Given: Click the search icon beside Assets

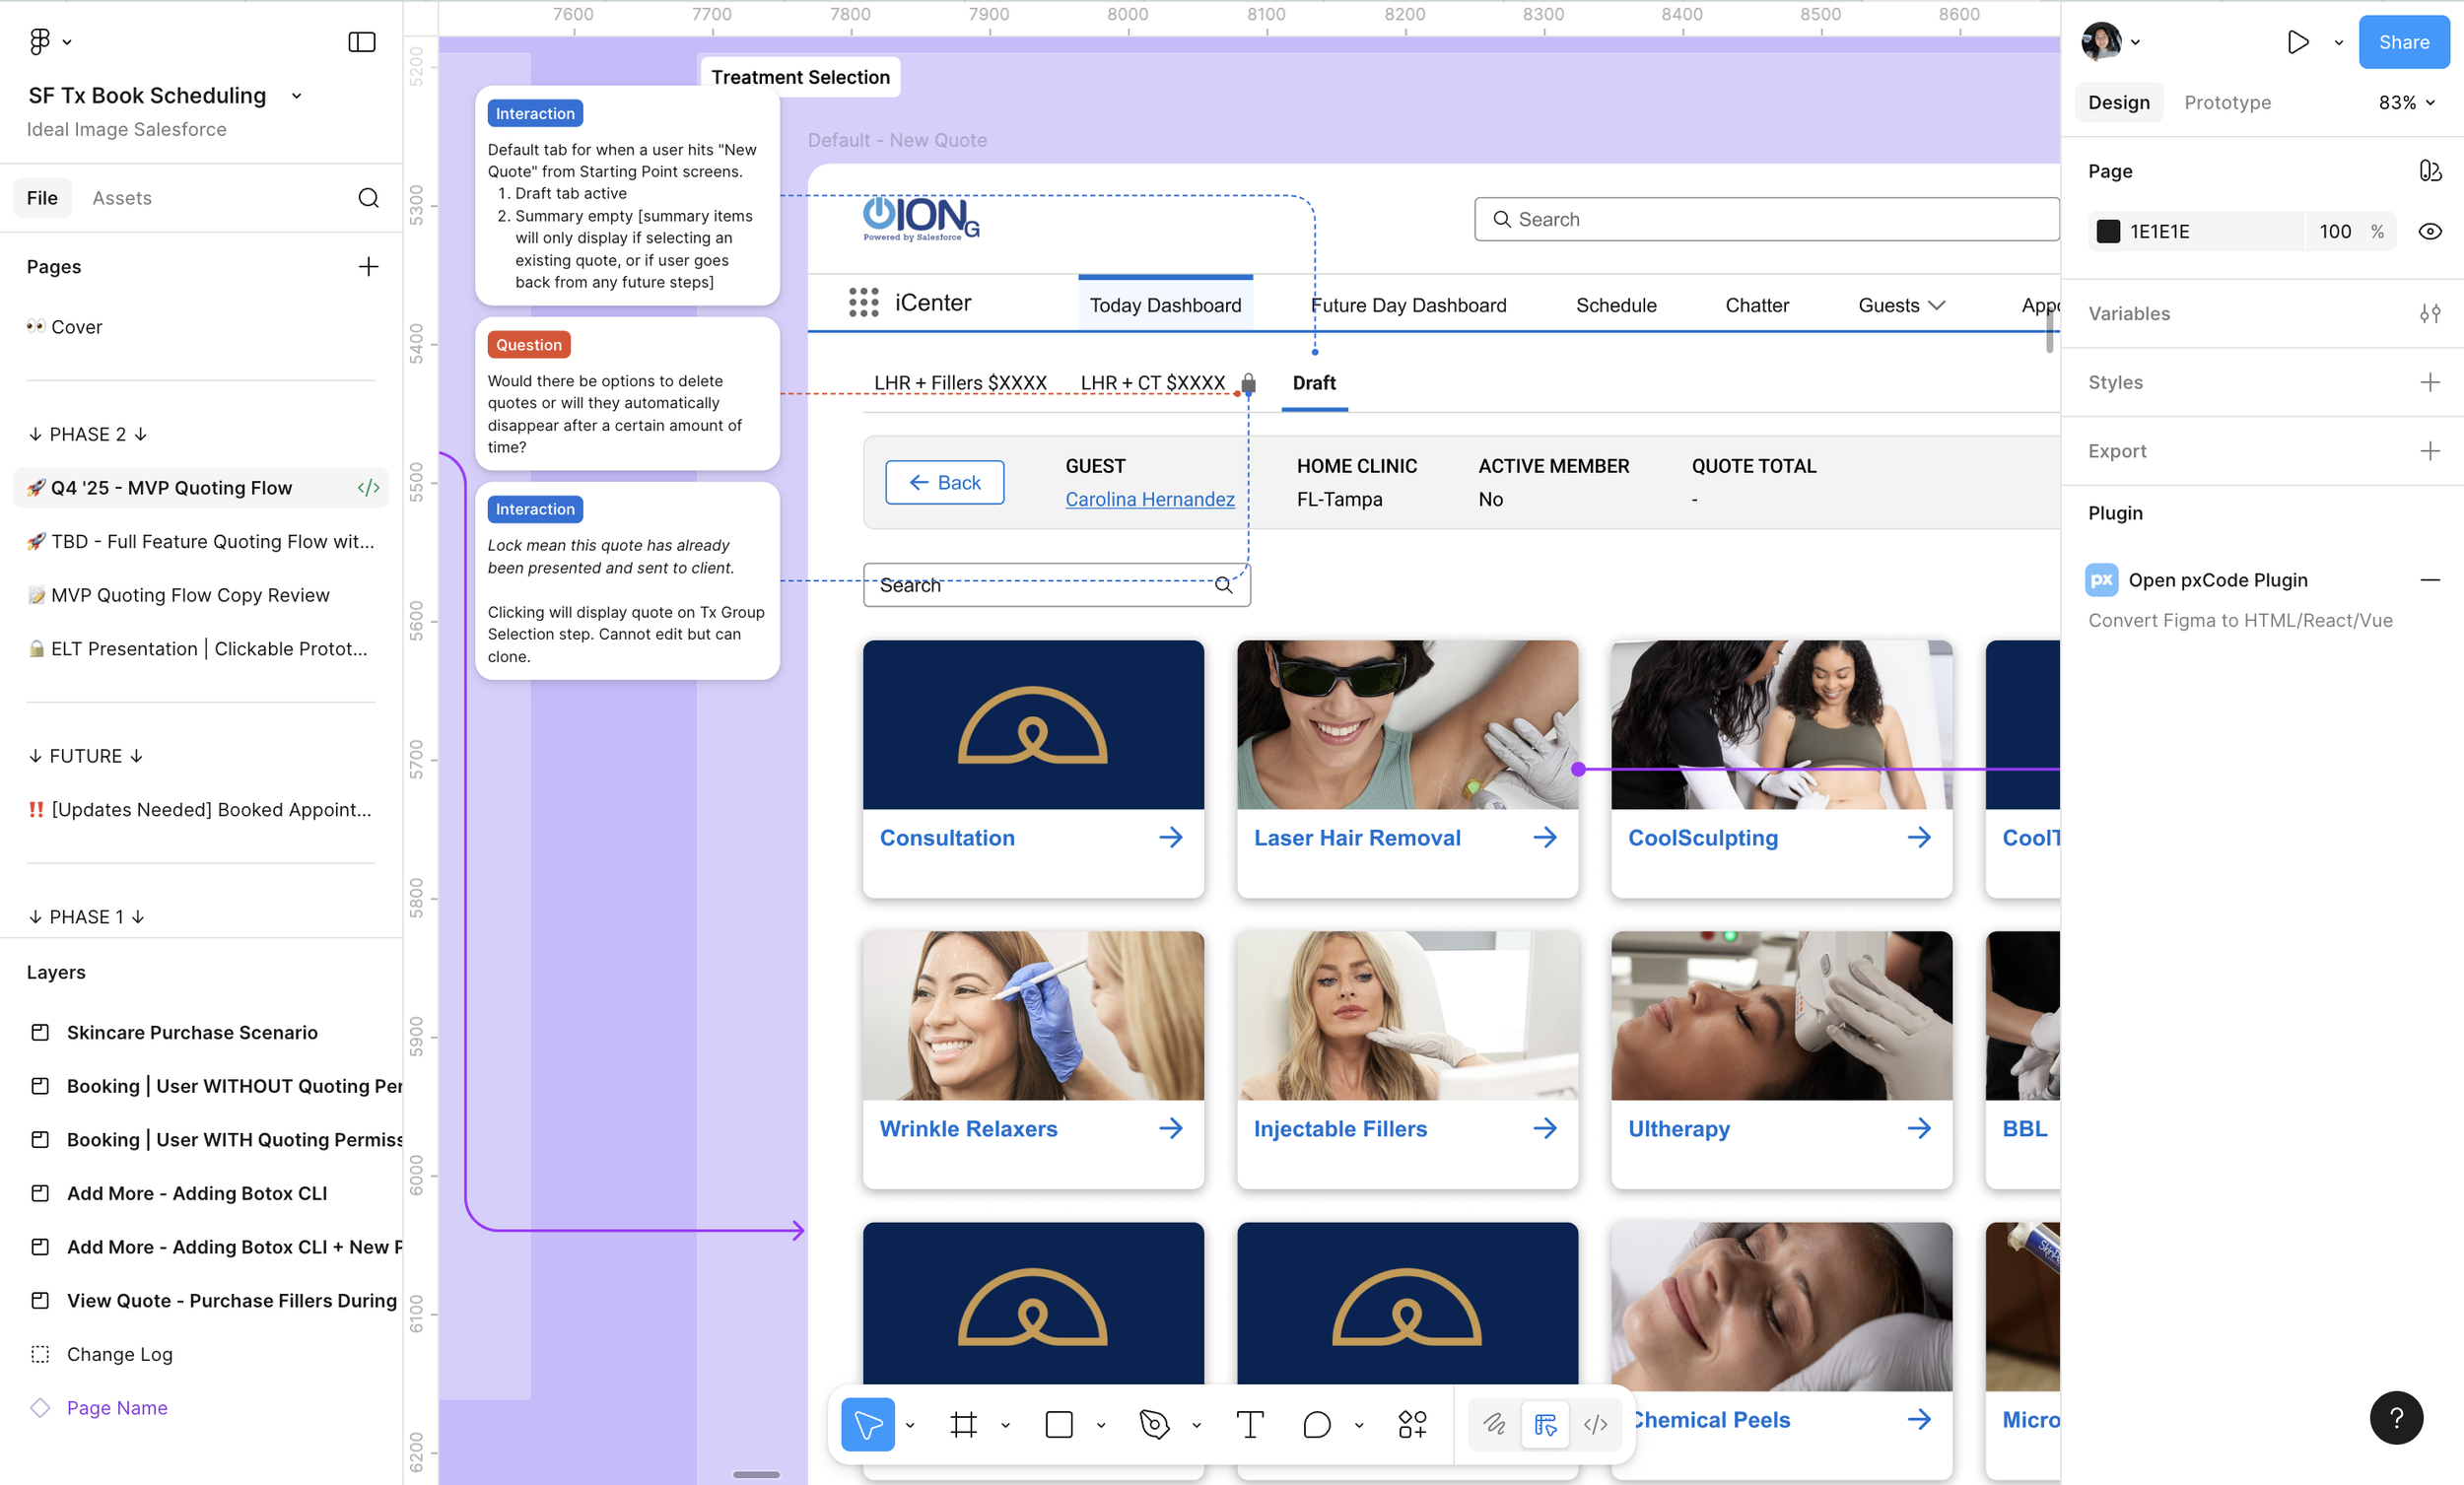Looking at the screenshot, I should (x=368, y=198).
